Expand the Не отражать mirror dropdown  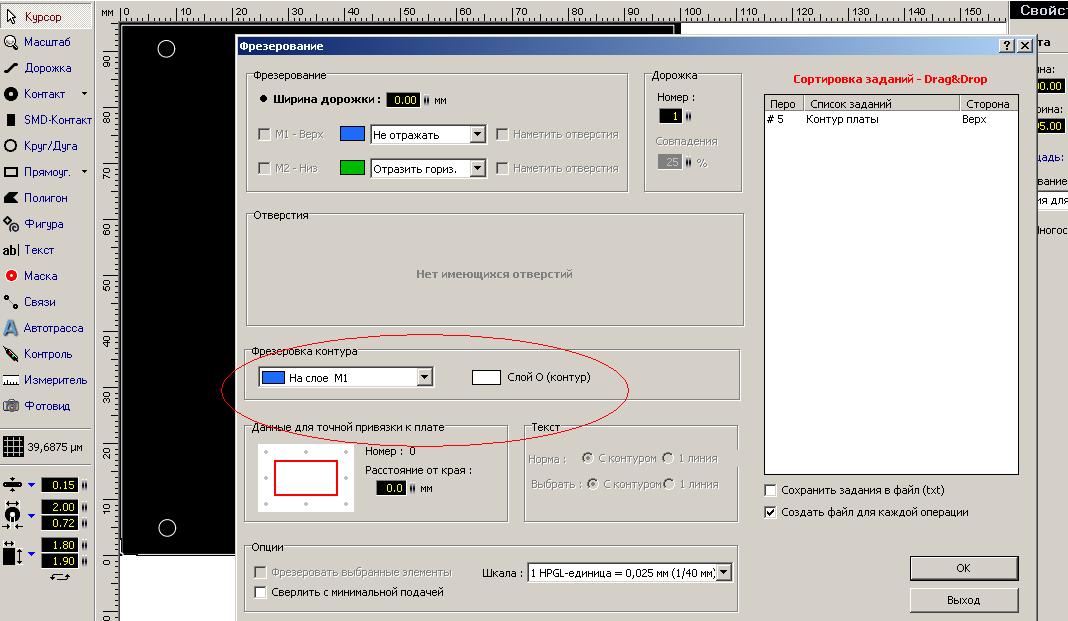(477, 134)
